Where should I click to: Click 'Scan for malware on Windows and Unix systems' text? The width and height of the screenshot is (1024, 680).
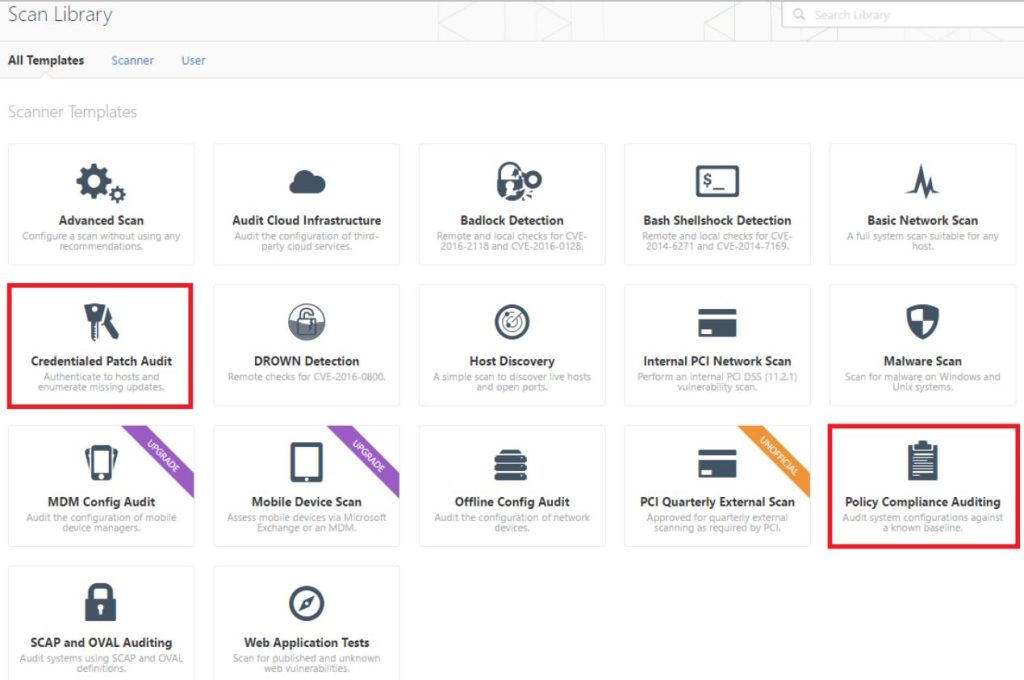[922, 381]
